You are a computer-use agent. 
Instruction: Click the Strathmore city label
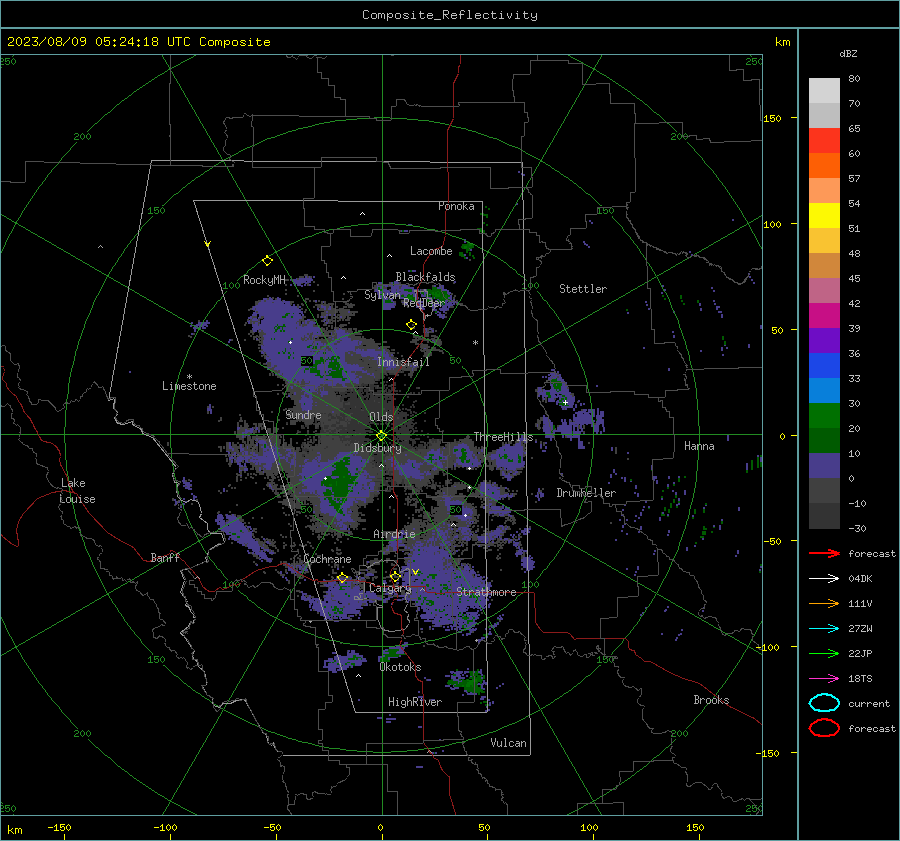click(486, 592)
